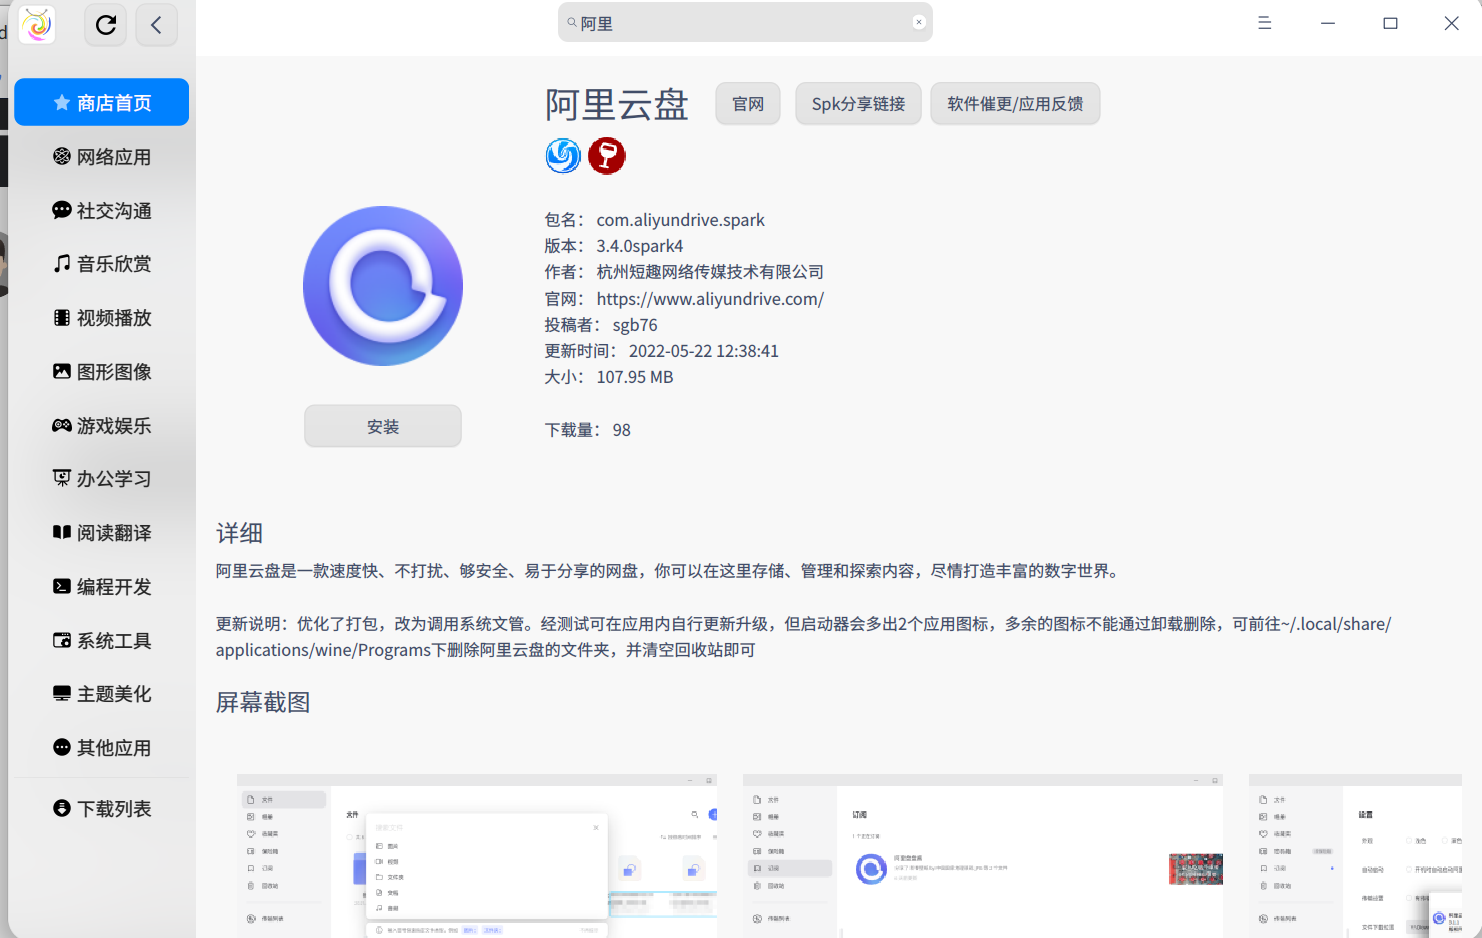Open the 办公学习 category
The height and width of the screenshot is (938, 1482).
pyautogui.click(x=101, y=478)
